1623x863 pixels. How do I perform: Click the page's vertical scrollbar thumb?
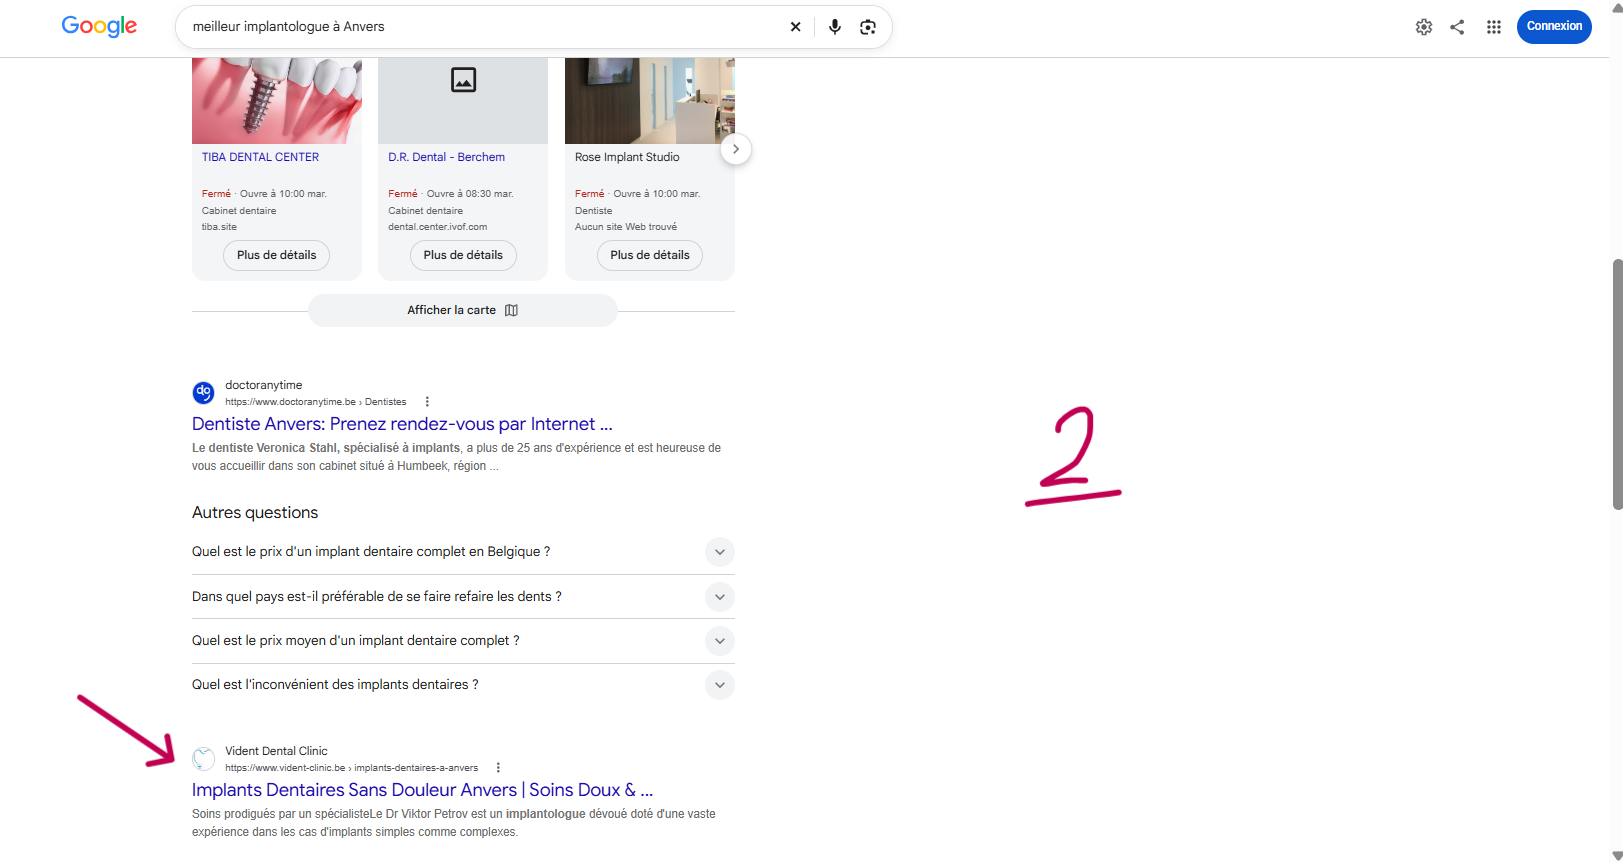(1616, 385)
